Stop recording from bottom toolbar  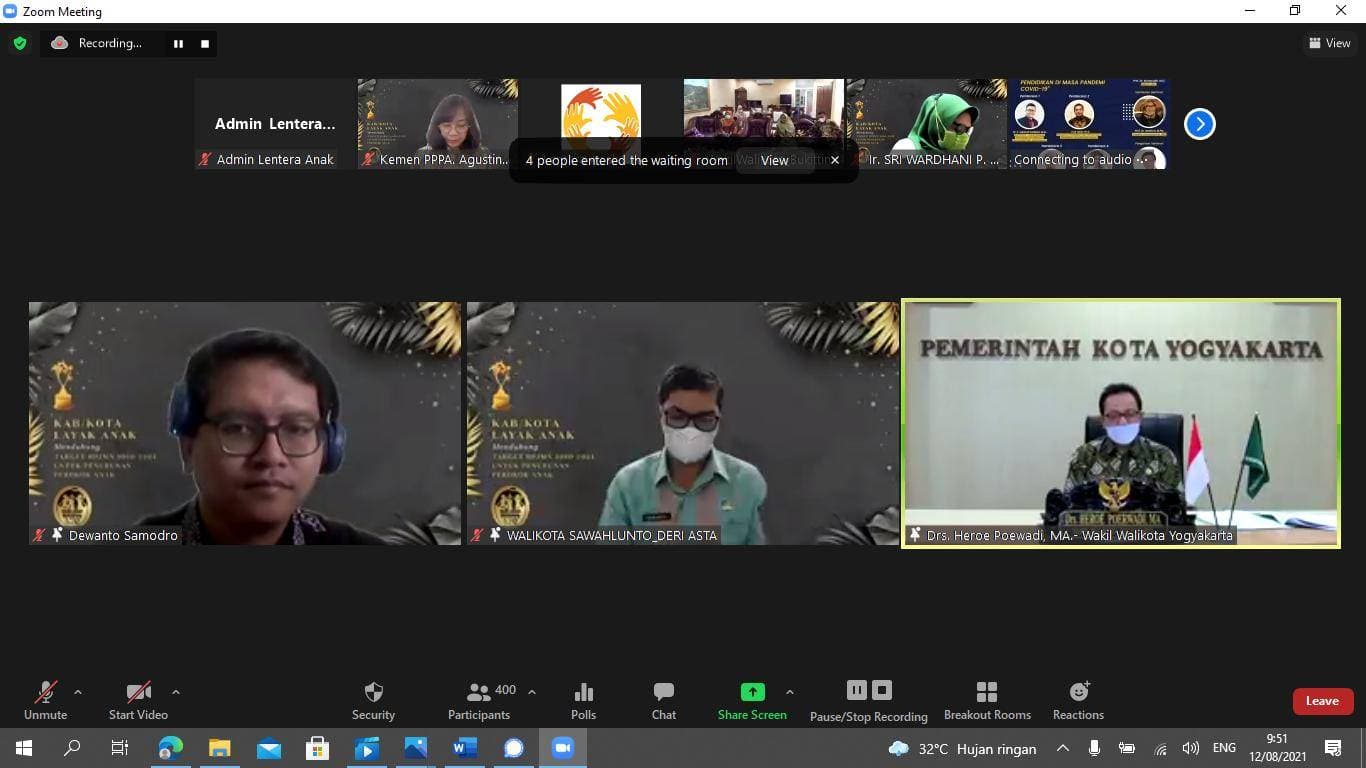[x=882, y=690]
